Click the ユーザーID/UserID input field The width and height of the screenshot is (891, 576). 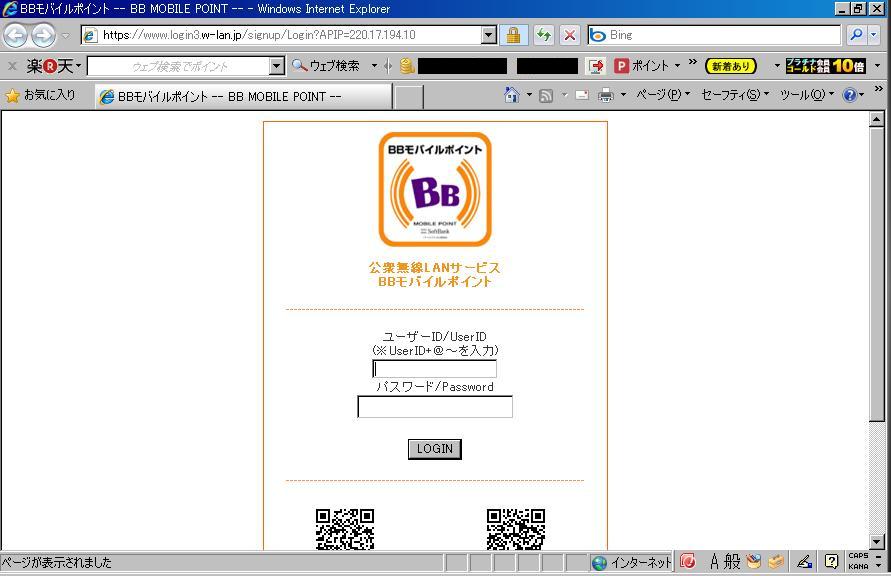coord(435,369)
